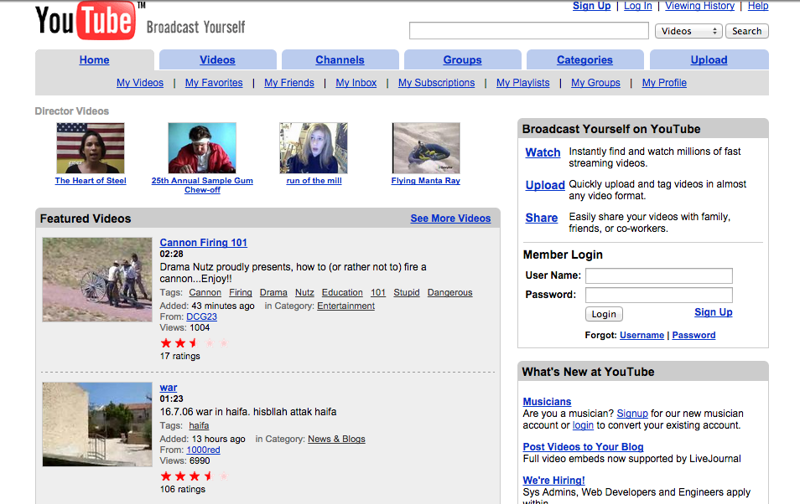Image resolution: width=800 pixels, height=504 pixels.
Task: Click the Login button
Action: [604, 314]
